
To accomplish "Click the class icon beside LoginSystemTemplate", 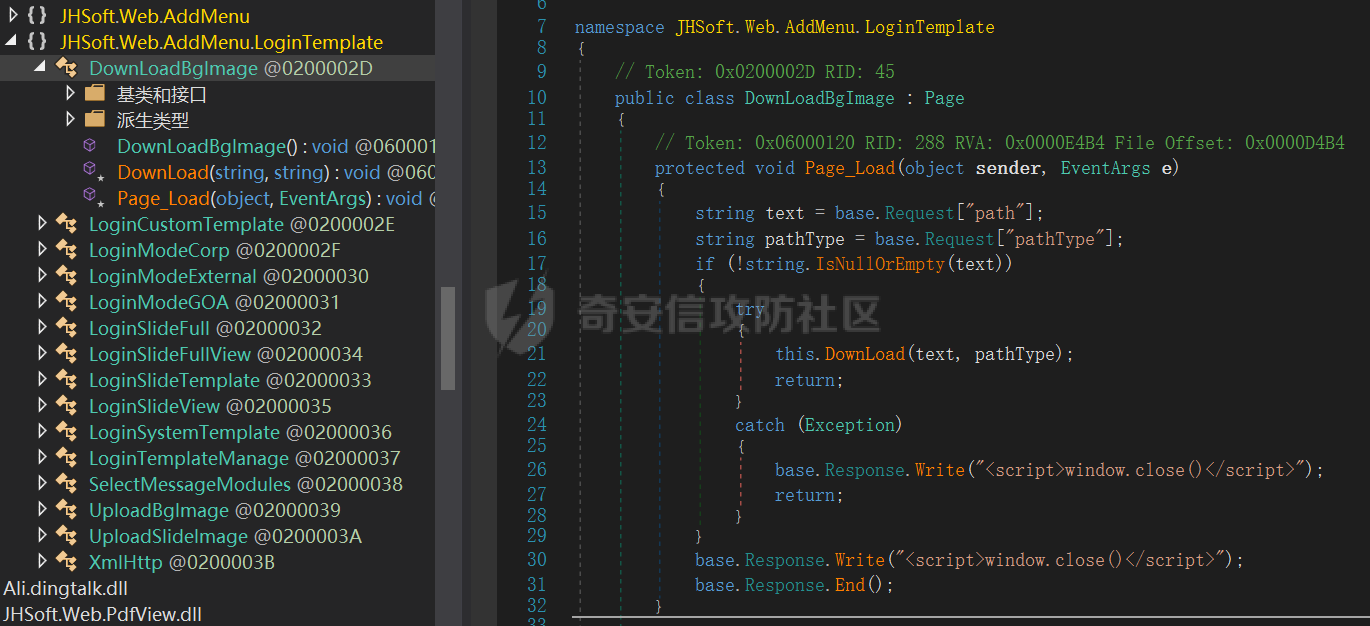I will pos(67,432).
